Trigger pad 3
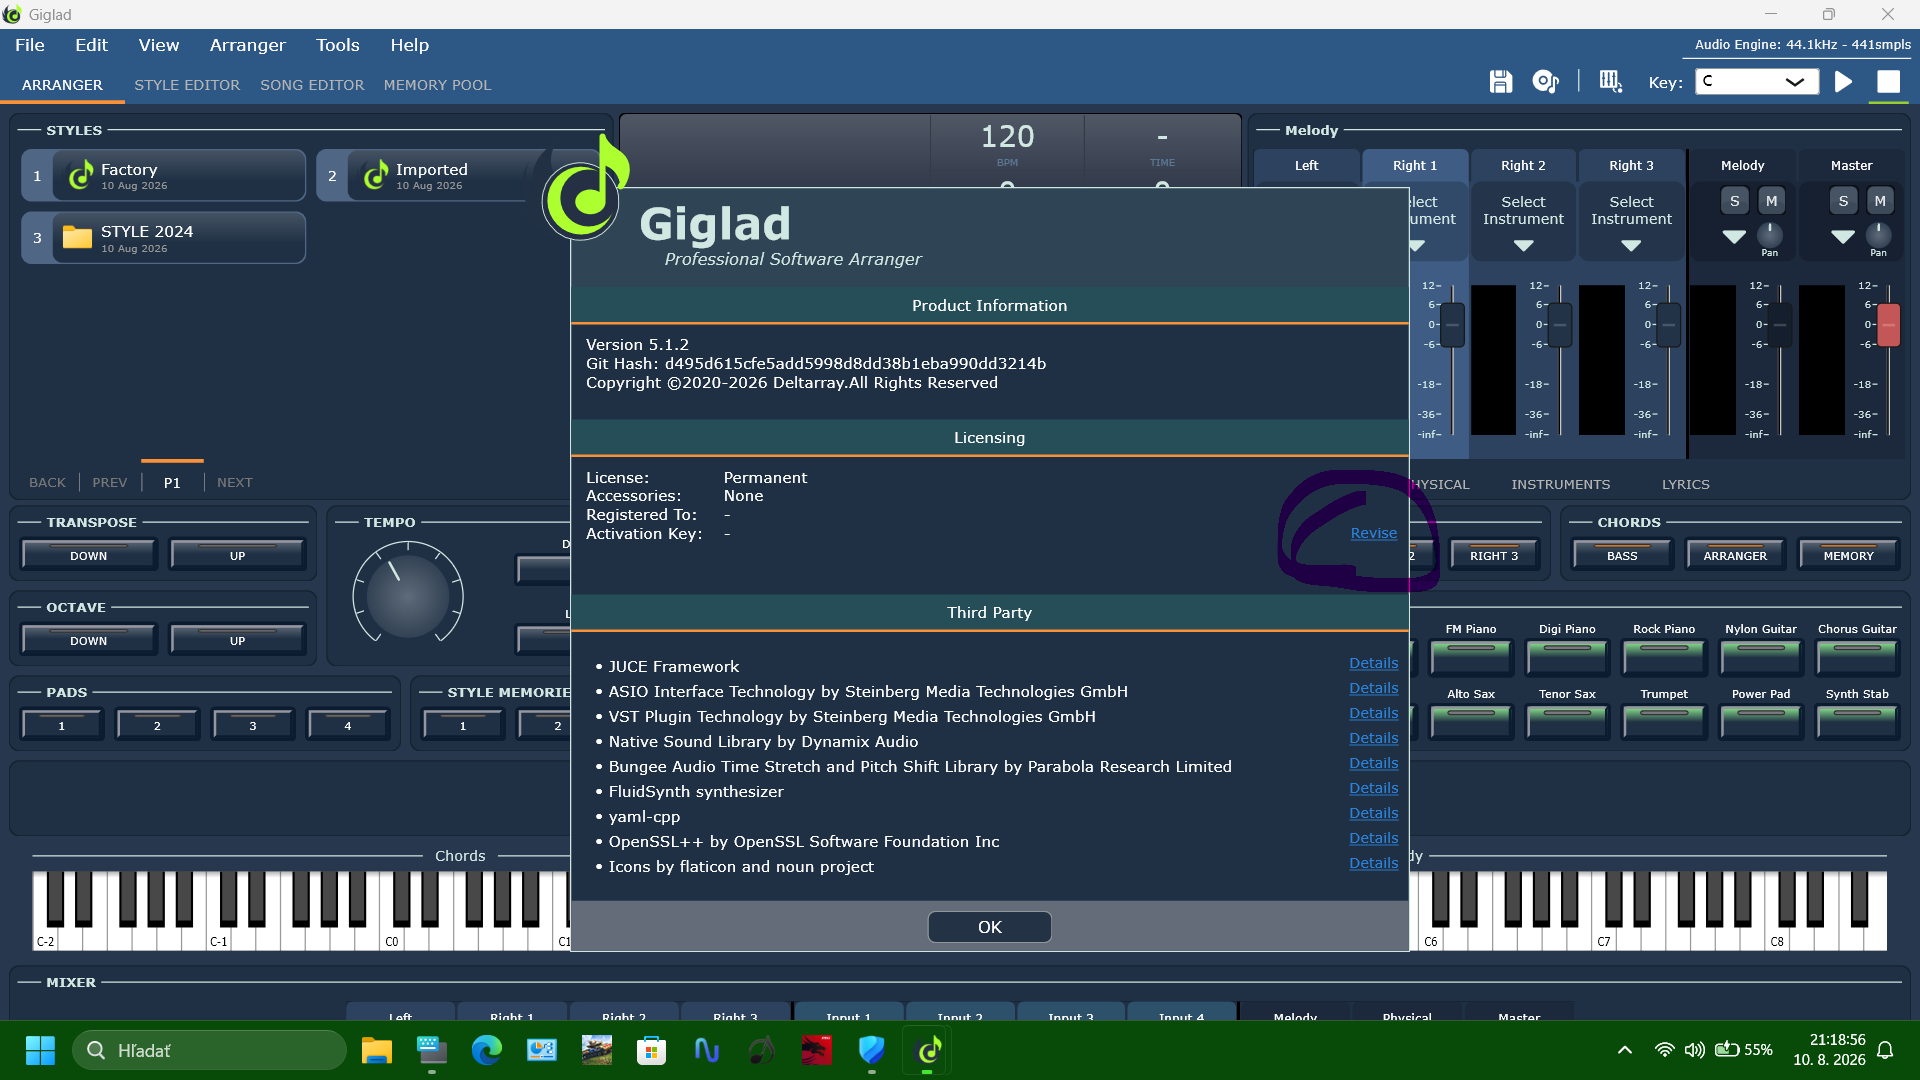1920x1080 pixels. point(253,725)
